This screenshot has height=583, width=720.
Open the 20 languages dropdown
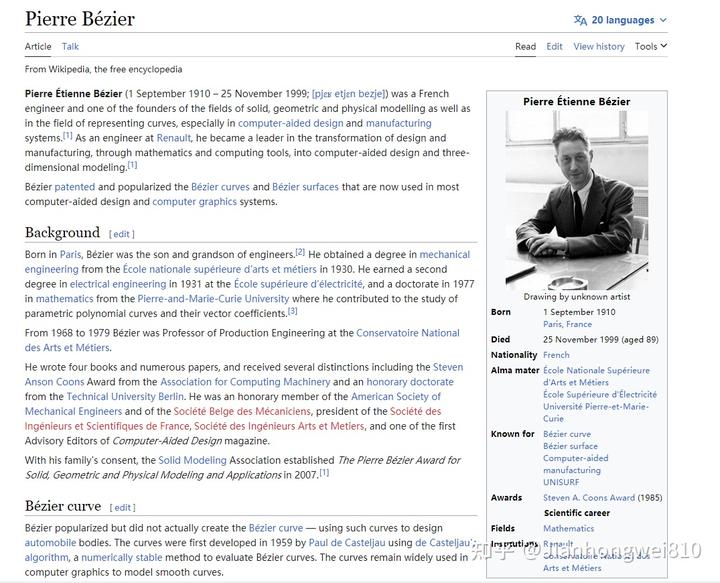[x=620, y=20]
